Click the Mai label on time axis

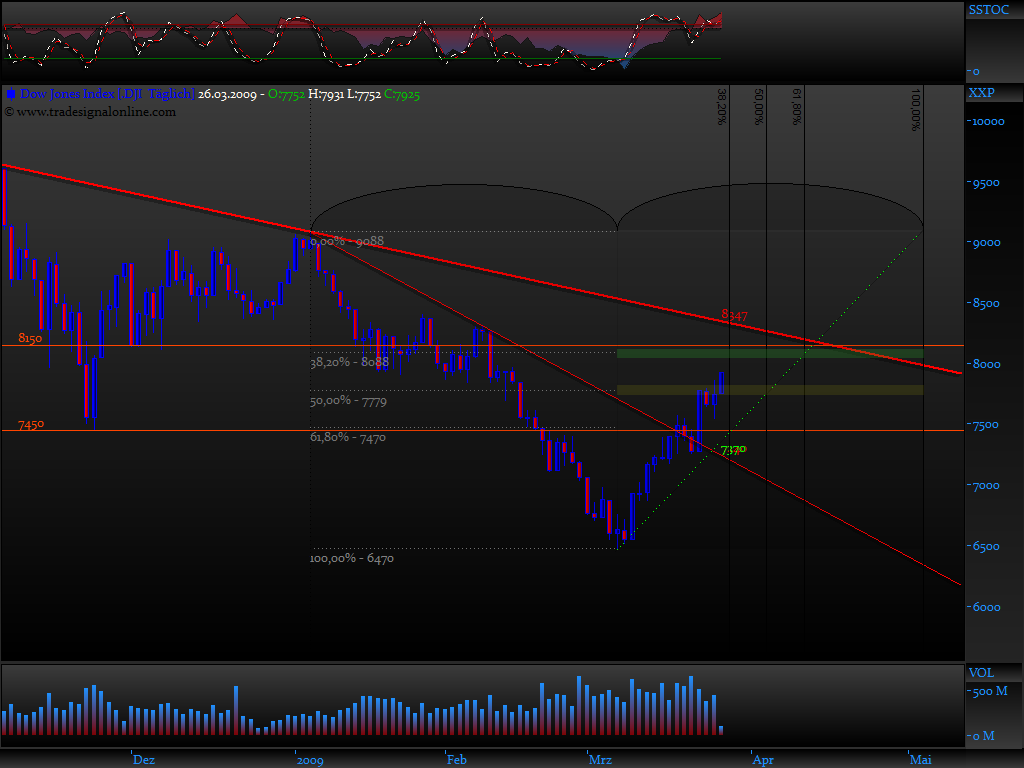pos(921,760)
